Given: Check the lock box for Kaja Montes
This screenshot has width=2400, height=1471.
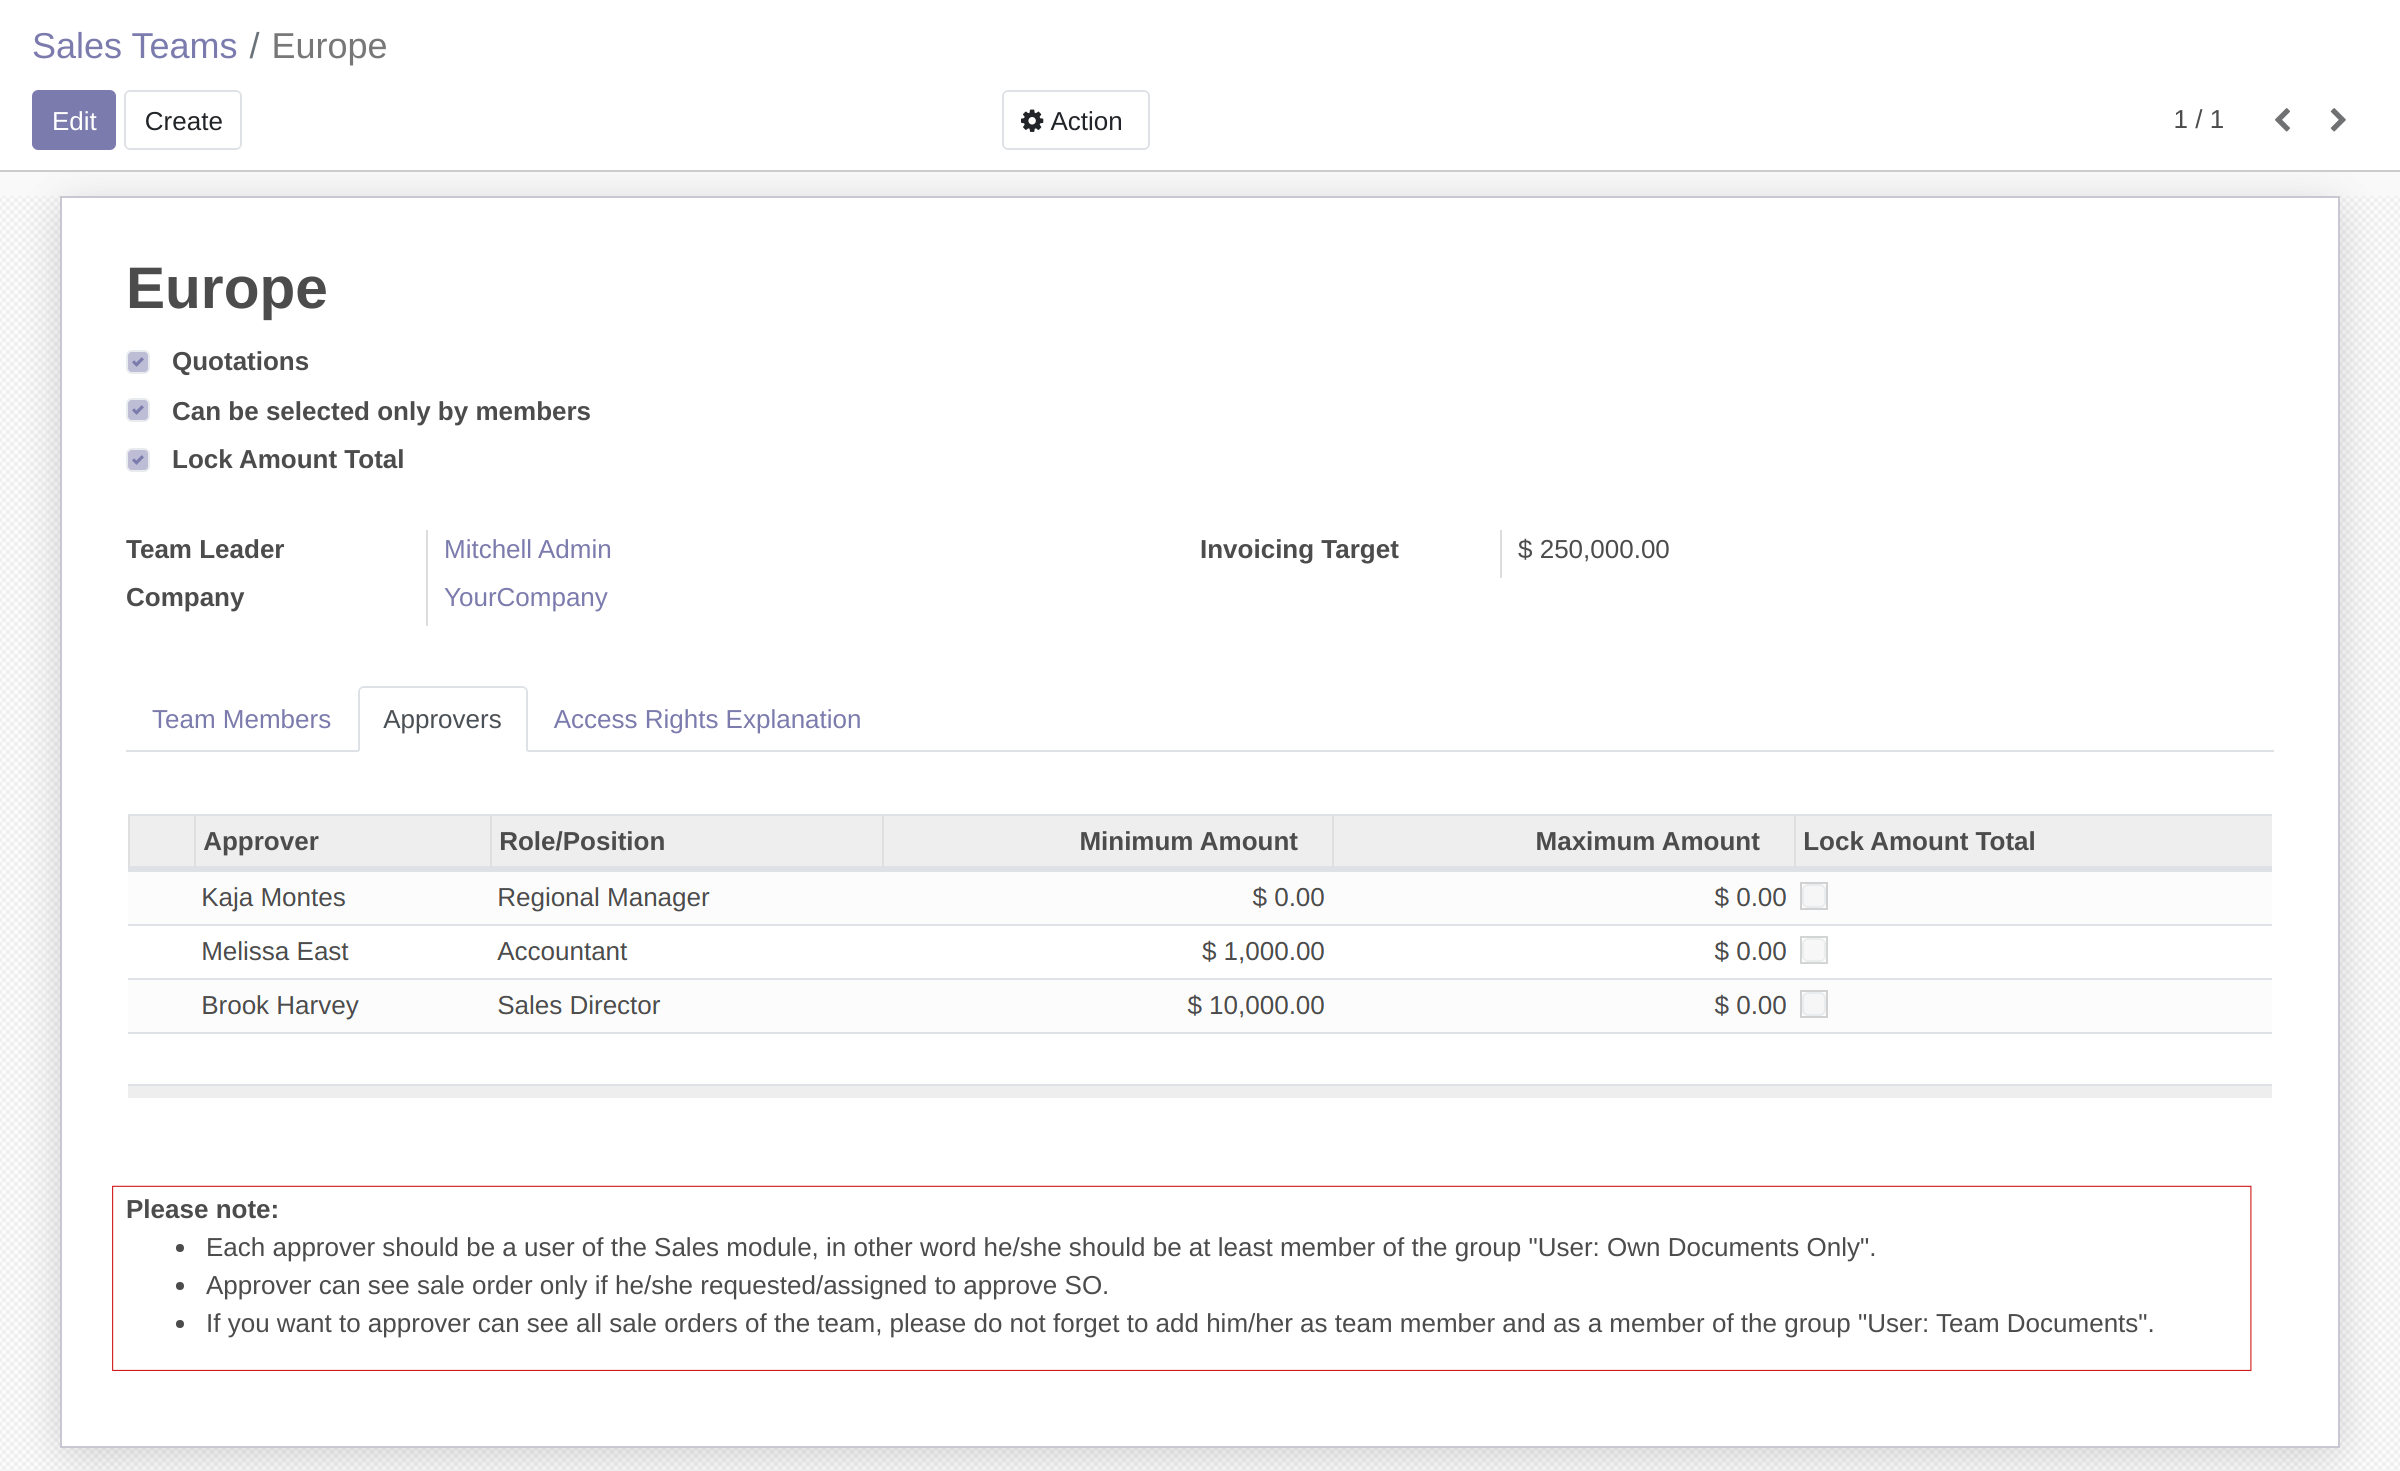Looking at the screenshot, I should 1813,896.
